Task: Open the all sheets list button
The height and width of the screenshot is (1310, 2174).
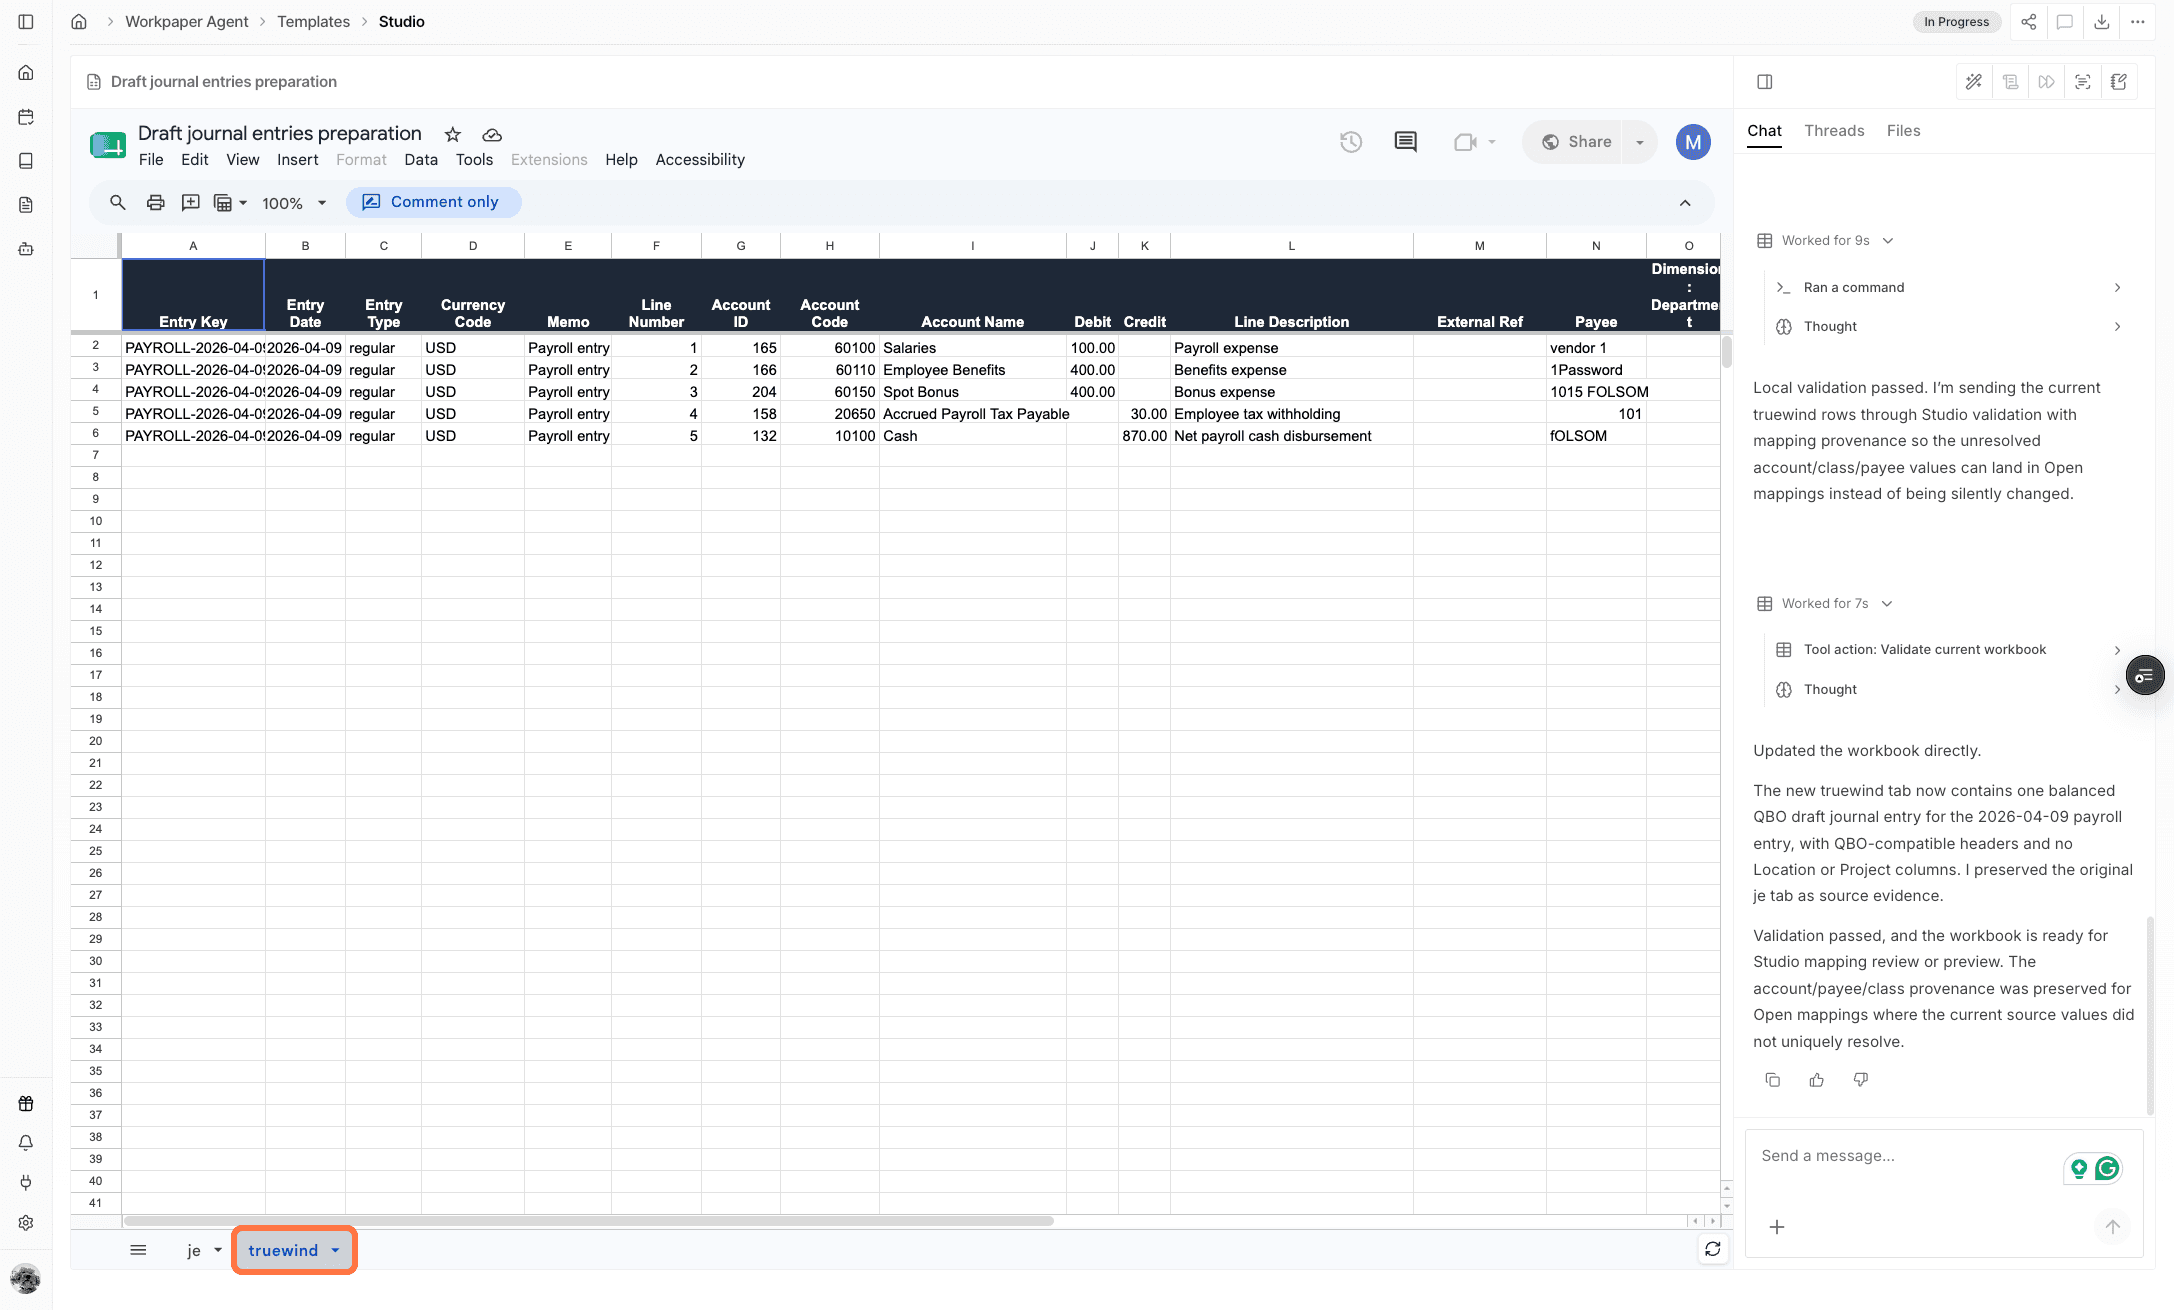Action: point(138,1250)
